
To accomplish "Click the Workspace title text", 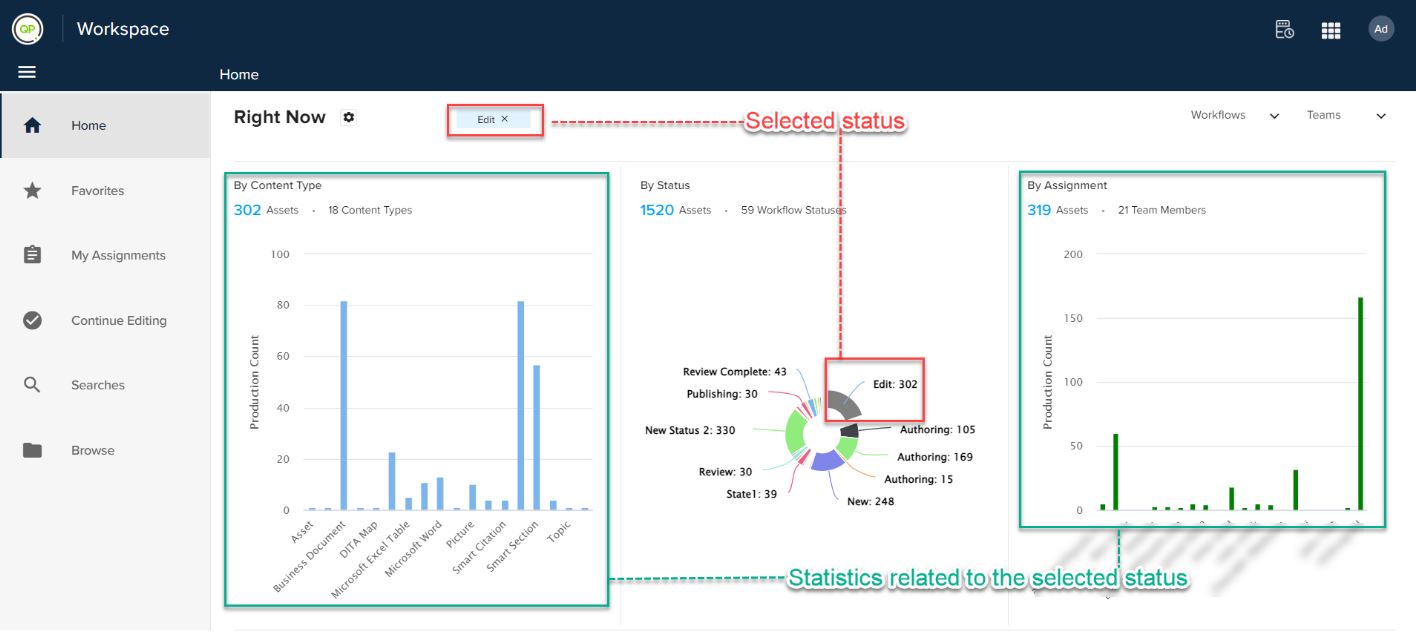I will click(123, 29).
